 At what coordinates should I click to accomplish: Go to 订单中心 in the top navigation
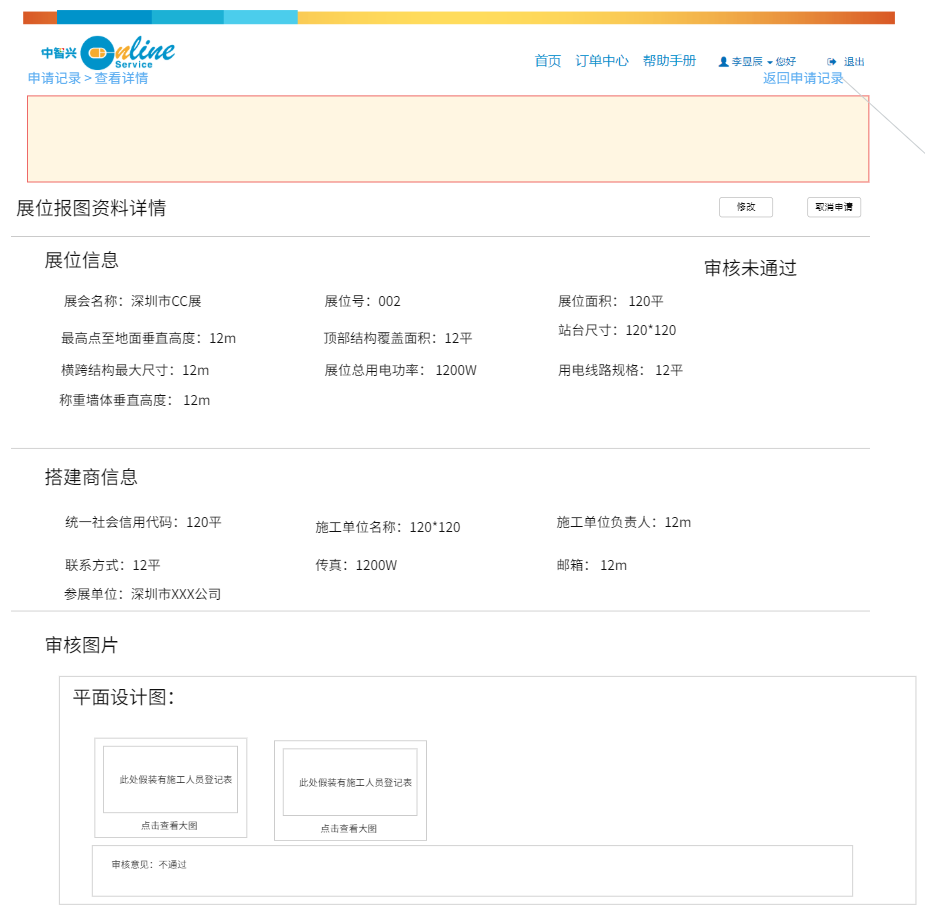[602, 61]
